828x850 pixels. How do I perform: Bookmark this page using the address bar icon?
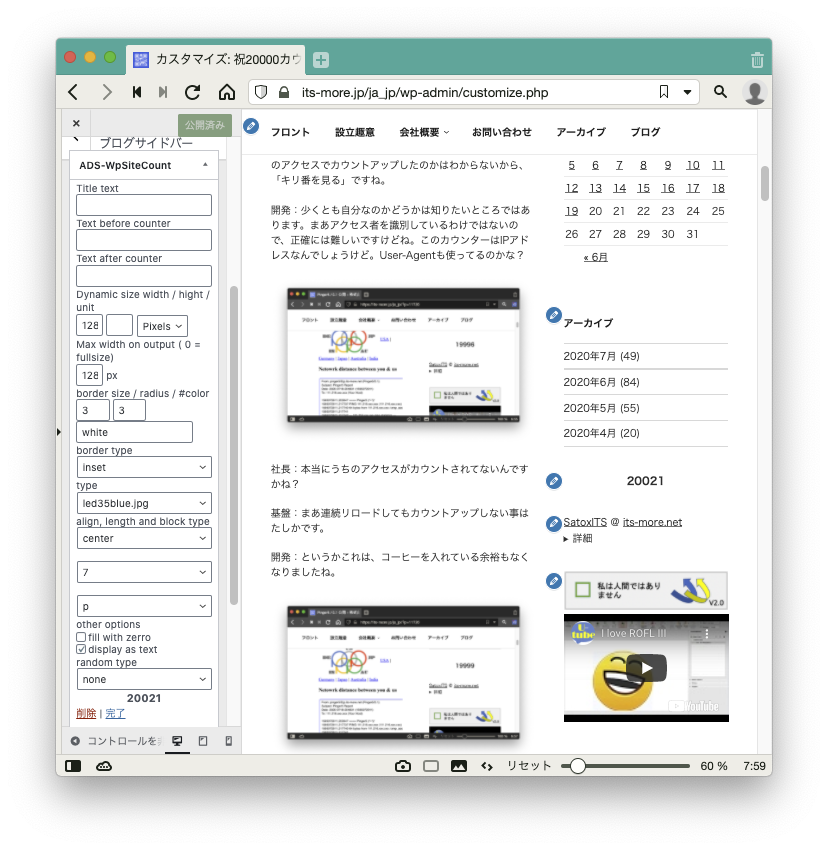[664, 92]
